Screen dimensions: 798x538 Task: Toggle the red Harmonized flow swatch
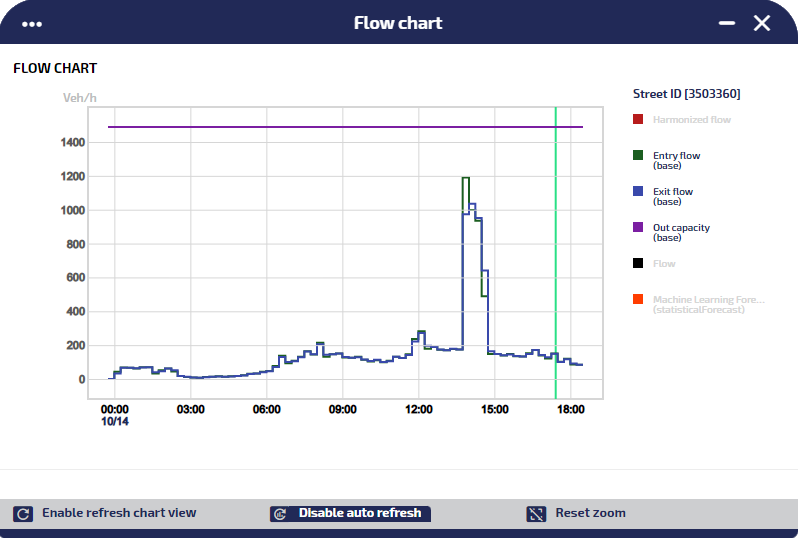[638, 119]
